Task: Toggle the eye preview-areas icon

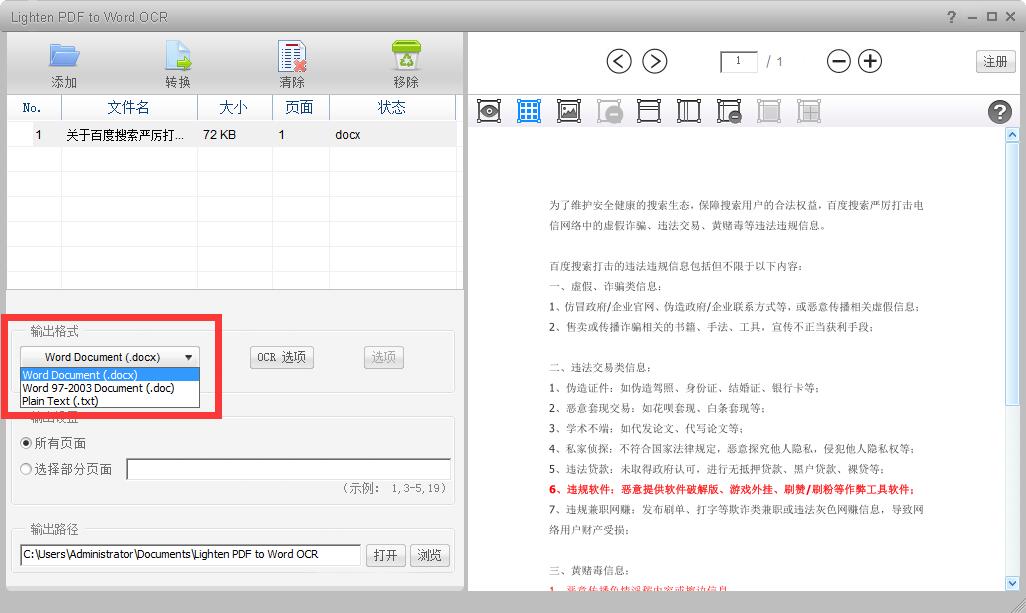Action: tap(489, 111)
